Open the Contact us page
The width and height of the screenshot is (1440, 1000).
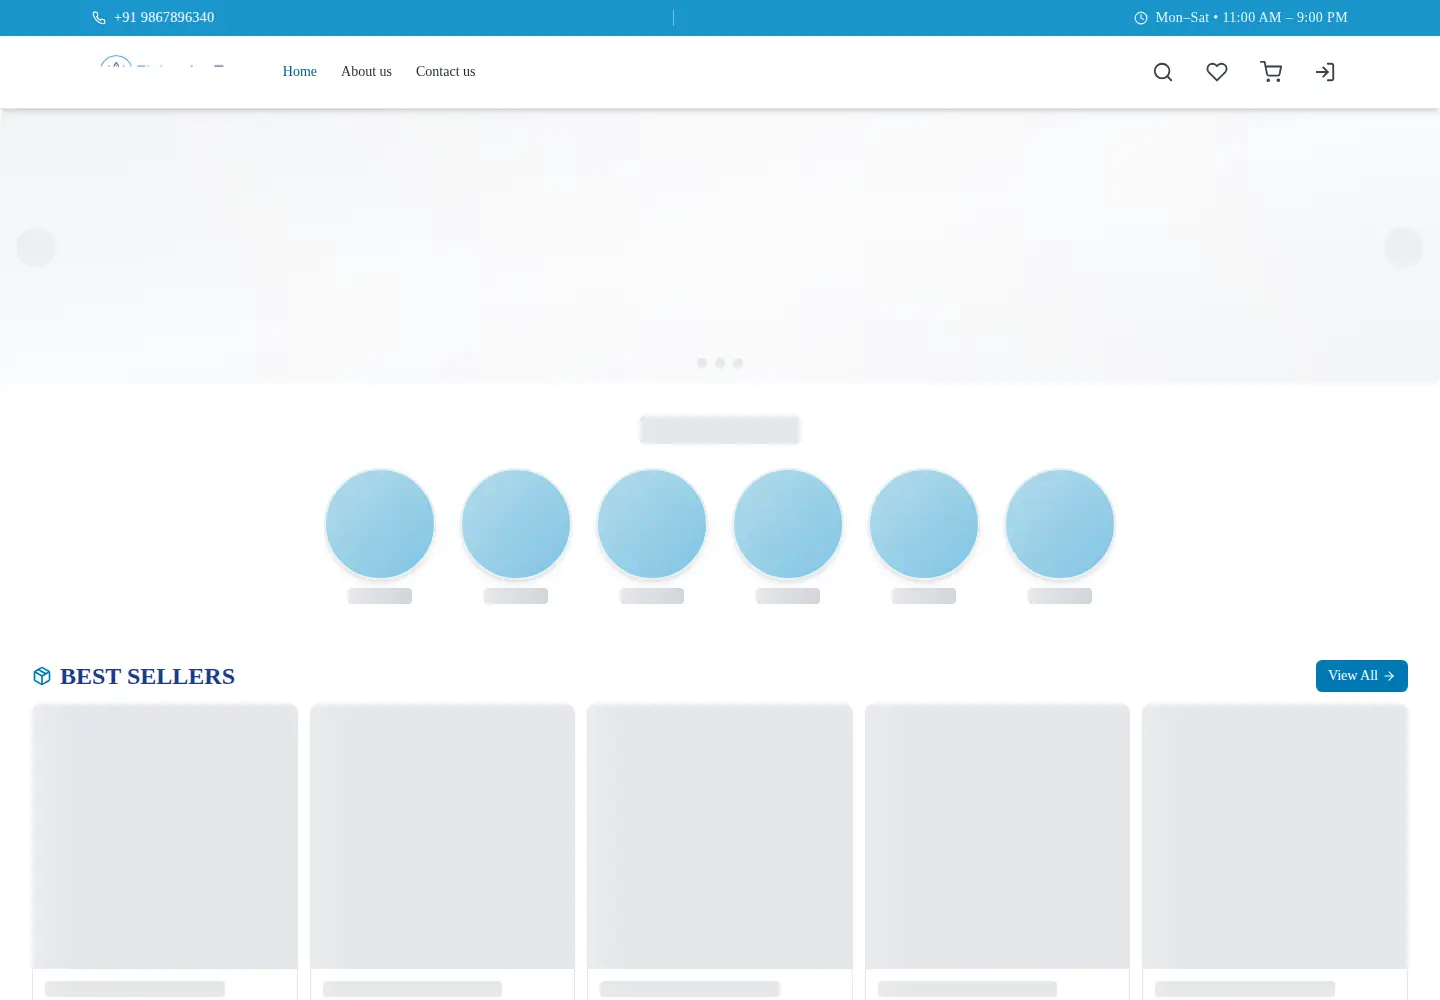[x=445, y=72]
